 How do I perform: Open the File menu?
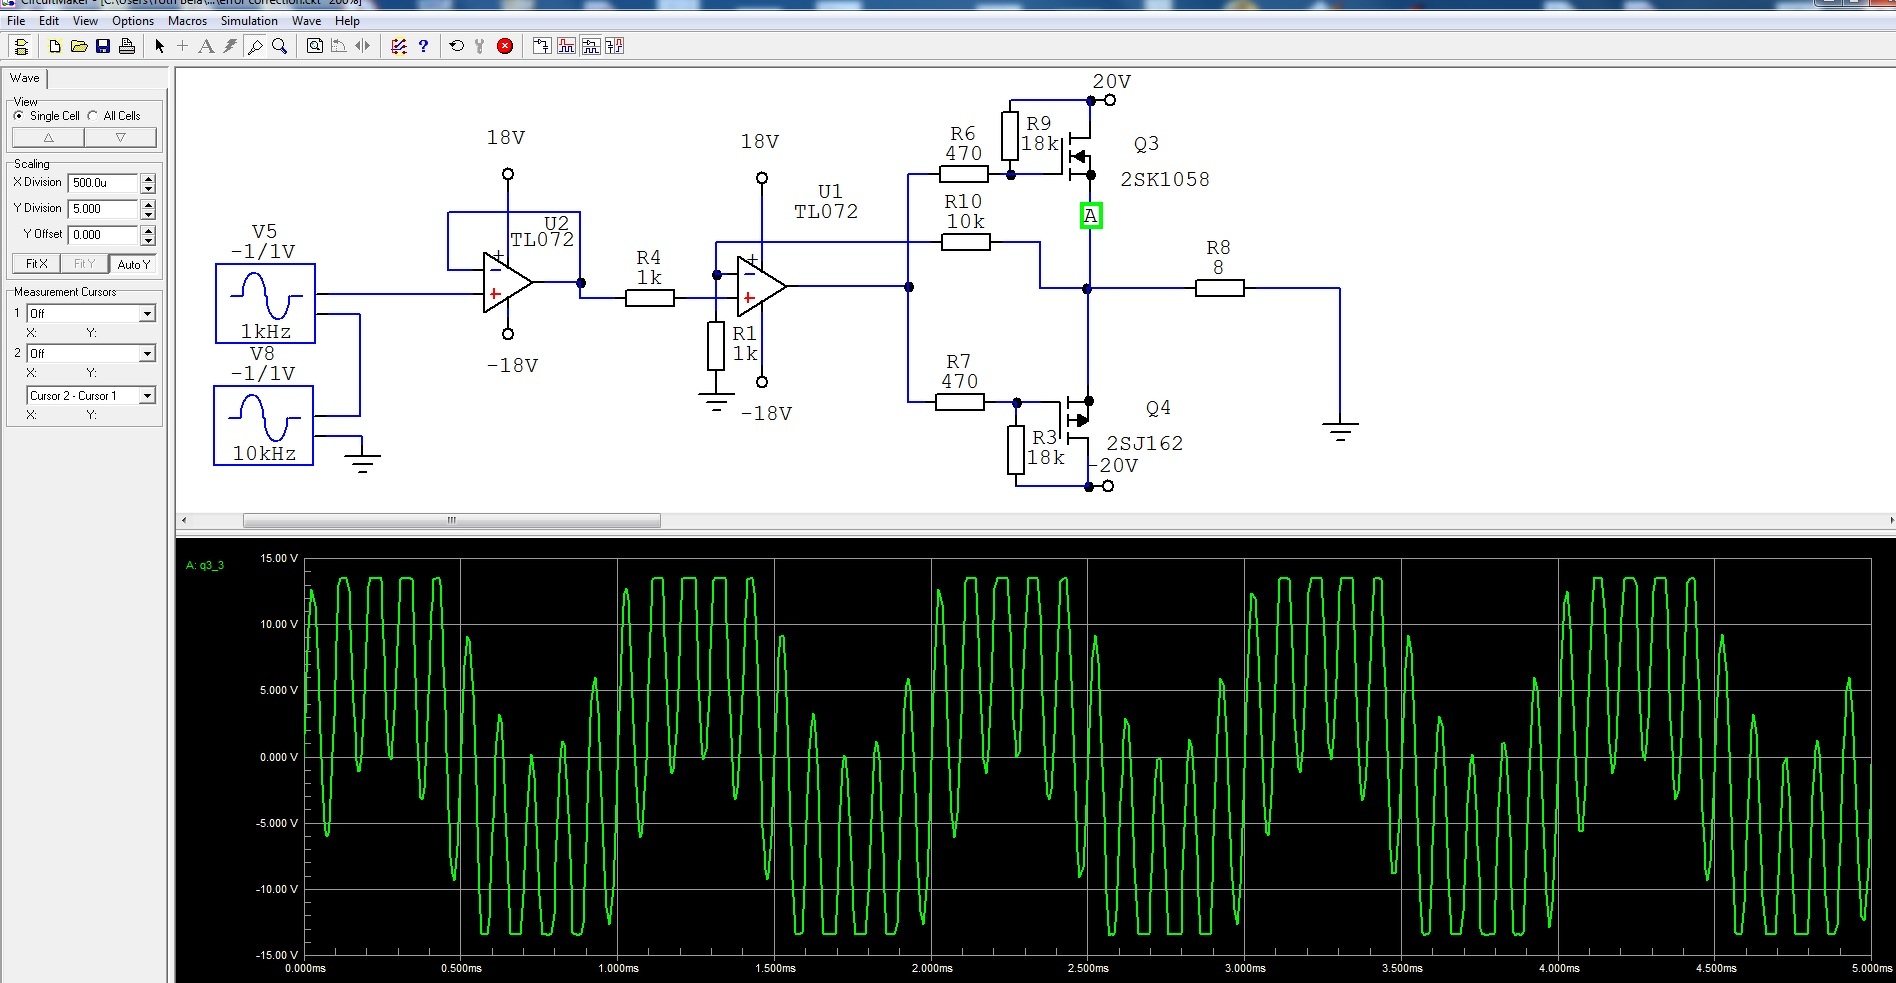[16, 20]
